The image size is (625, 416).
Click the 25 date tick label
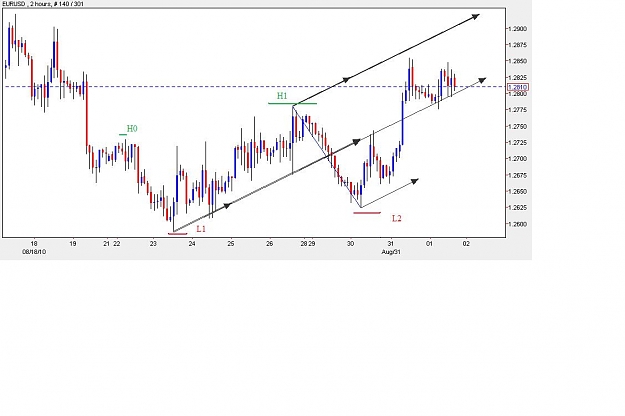point(231,243)
